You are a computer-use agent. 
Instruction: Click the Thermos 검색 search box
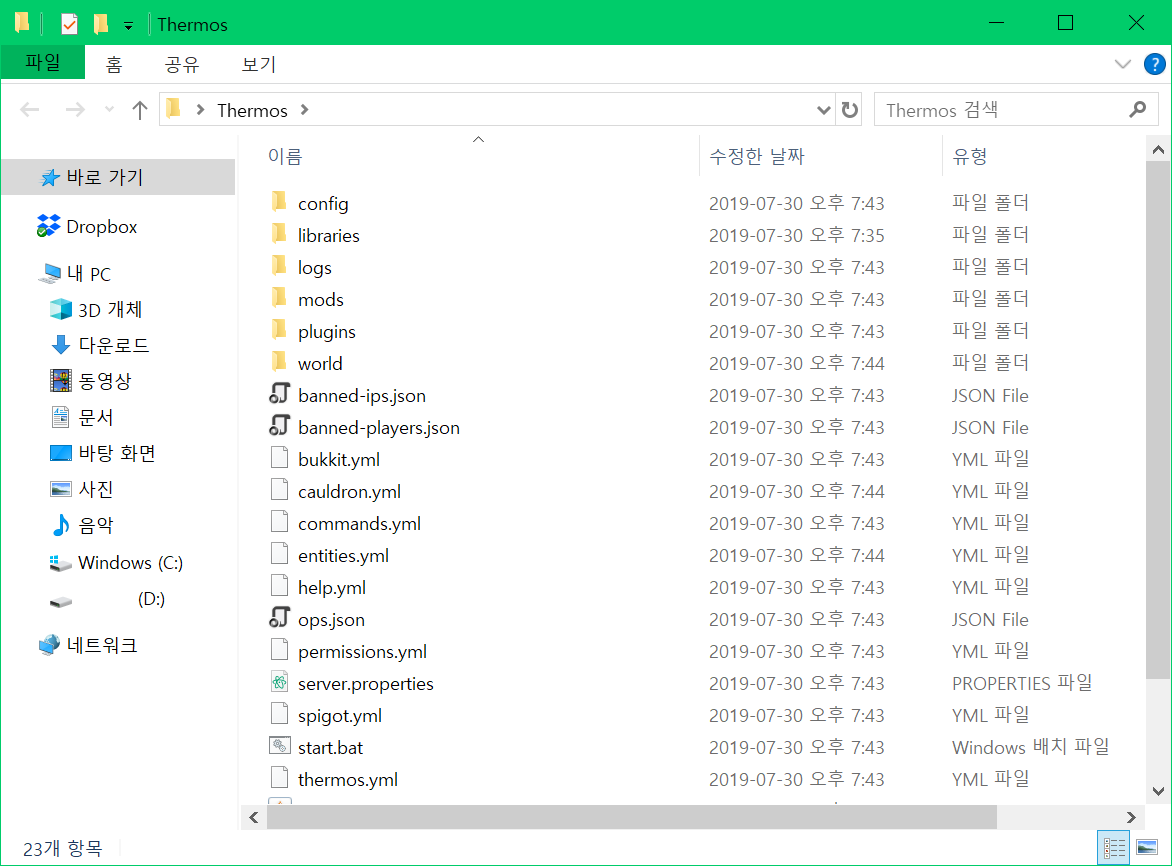[1016, 110]
